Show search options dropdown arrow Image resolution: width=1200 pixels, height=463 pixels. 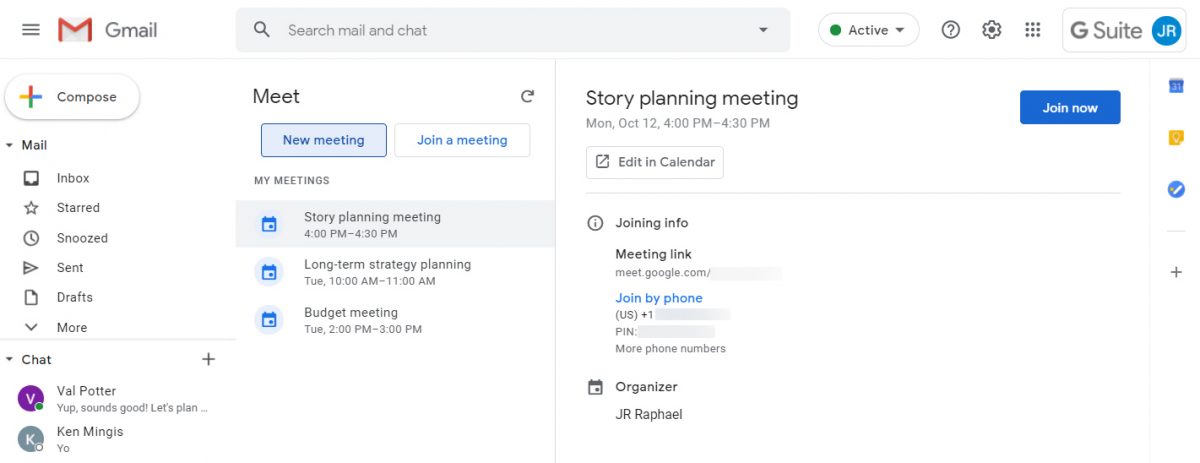[763, 30]
